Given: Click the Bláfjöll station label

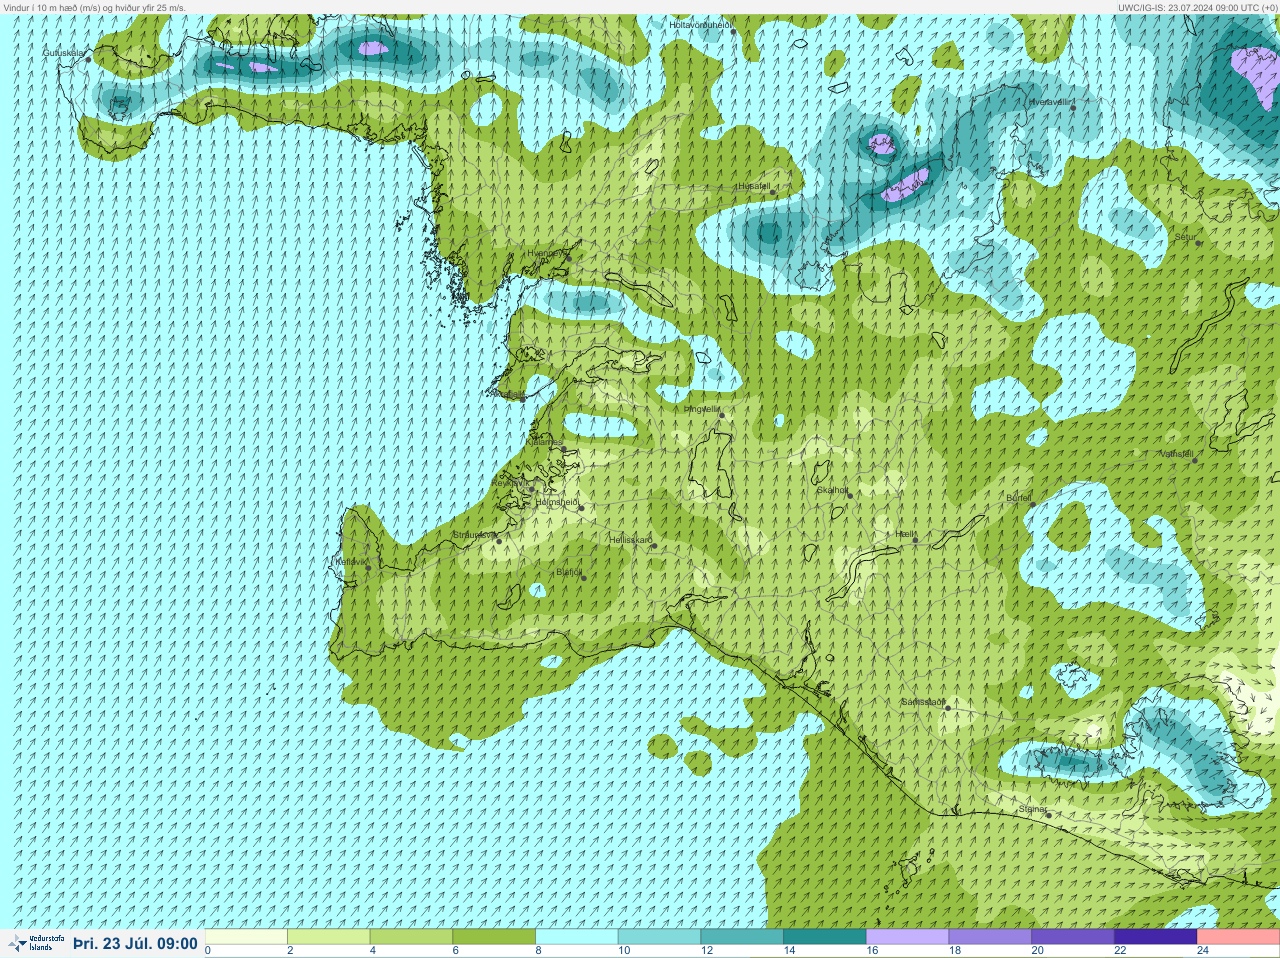Looking at the screenshot, I should click(569, 572).
